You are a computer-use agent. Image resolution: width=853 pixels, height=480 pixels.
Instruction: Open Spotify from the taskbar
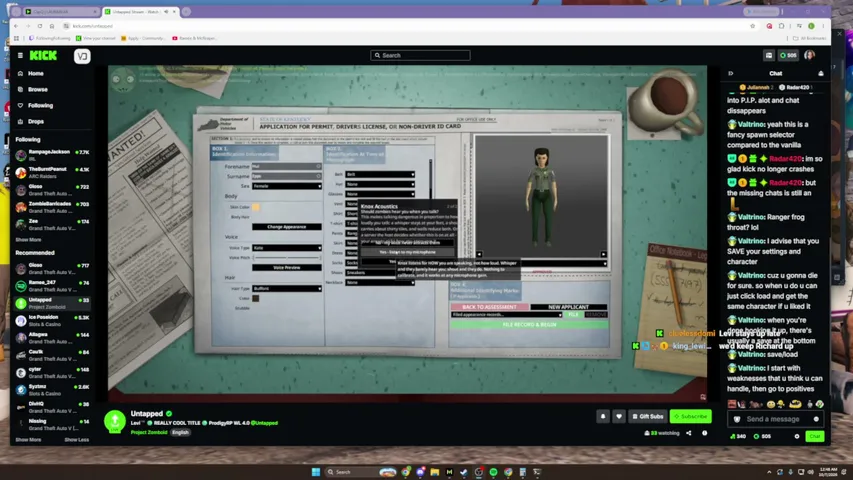(x=493, y=472)
